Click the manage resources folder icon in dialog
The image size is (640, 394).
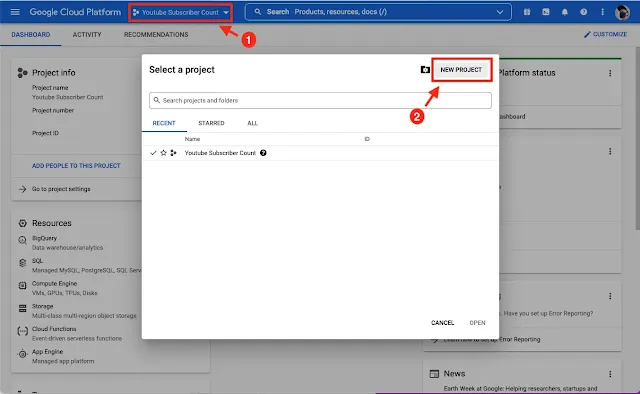tap(425, 70)
